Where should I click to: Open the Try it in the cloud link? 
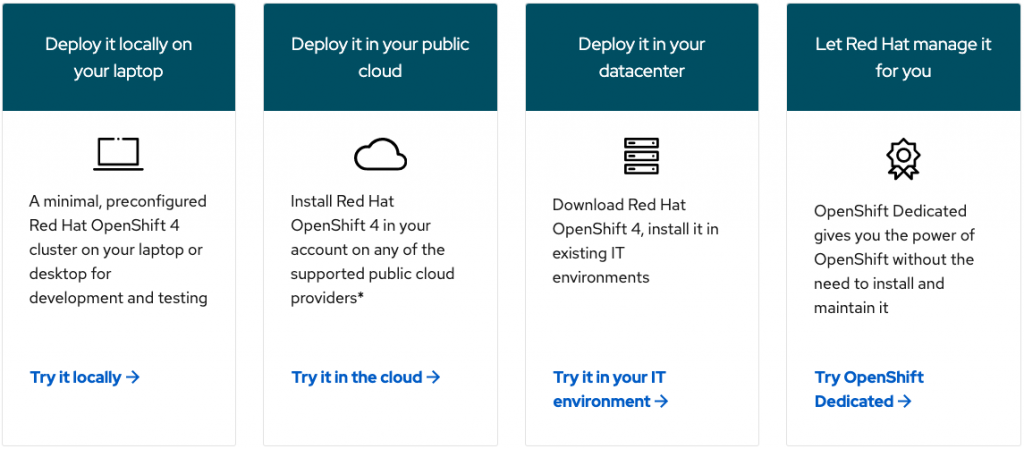point(366,377)
